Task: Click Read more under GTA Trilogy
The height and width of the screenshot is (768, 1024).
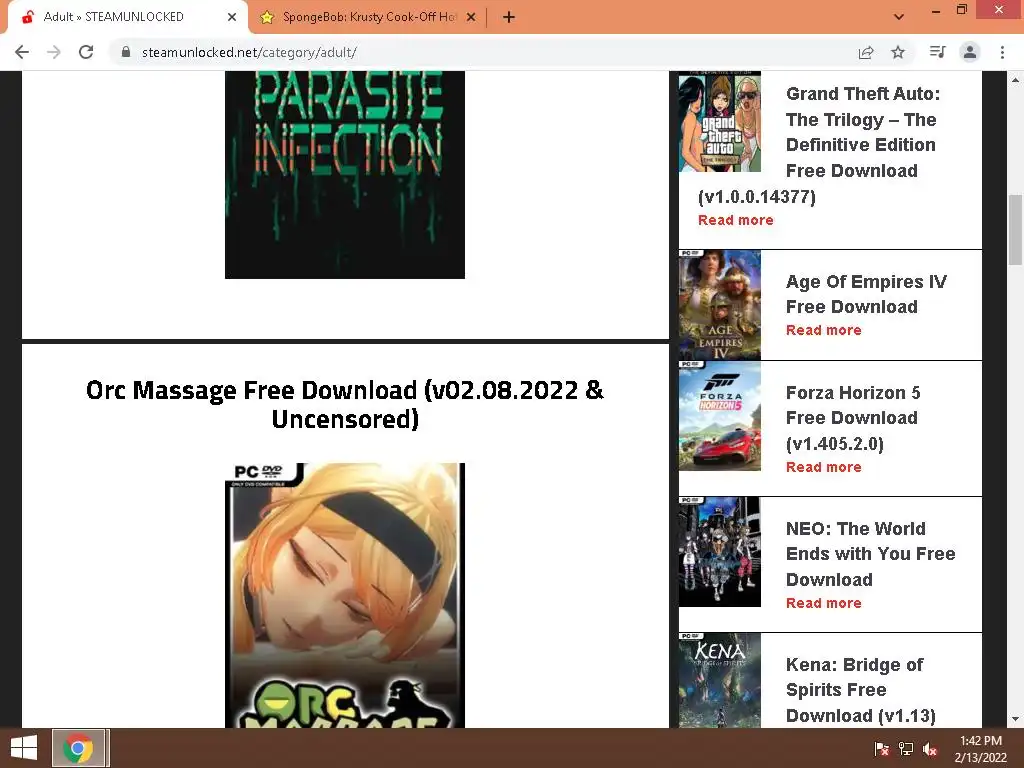Action: pyautogui.click(x=735, y=220)
